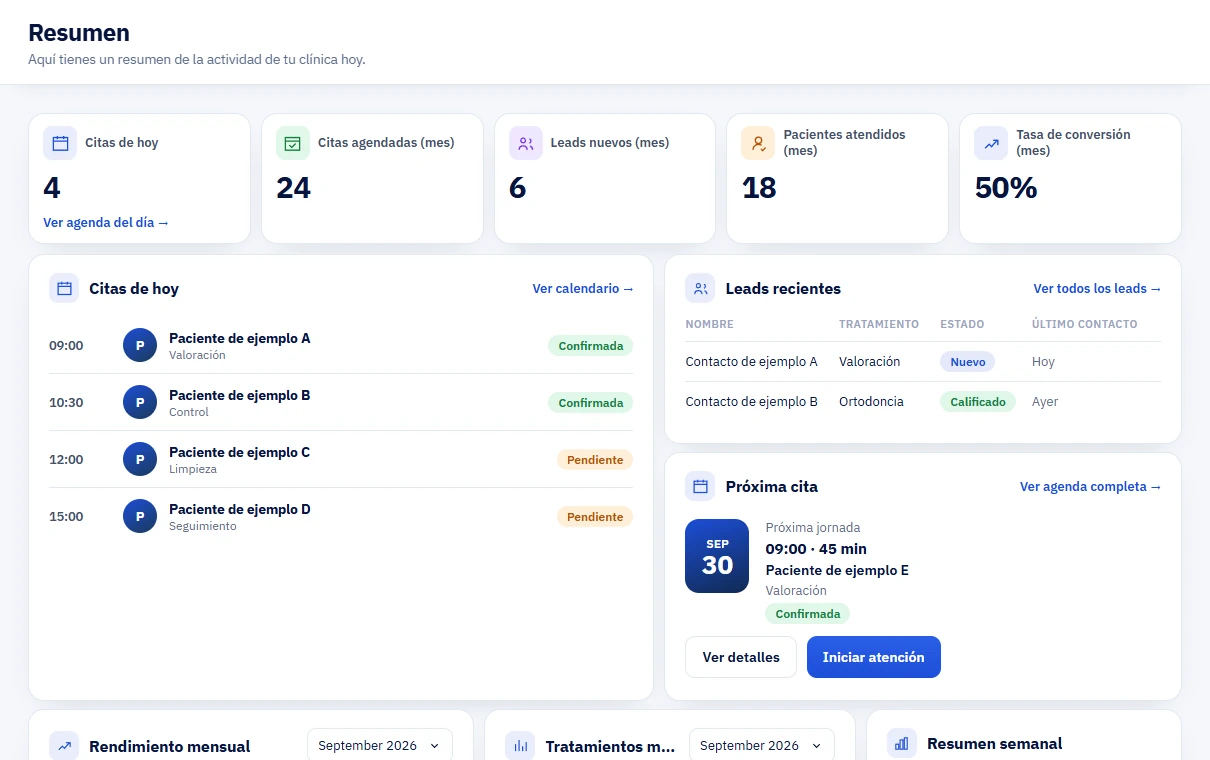Click the Iniciar atención button
The width and height of the screenshot is (1210, 760).
pos(874,657)
